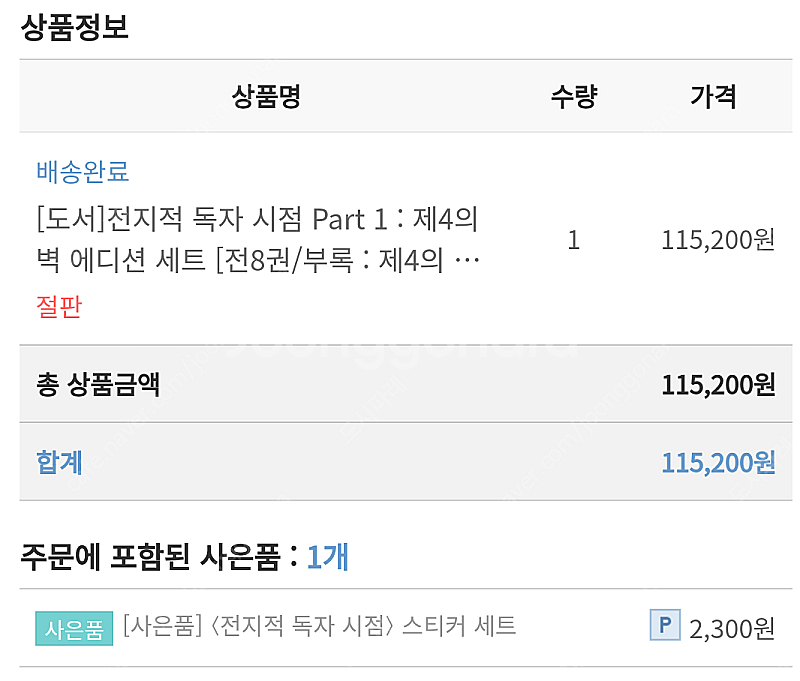The image size is (800, 681).
Task: Click the blue 1개 gift count
Action: tap(327, 556)
